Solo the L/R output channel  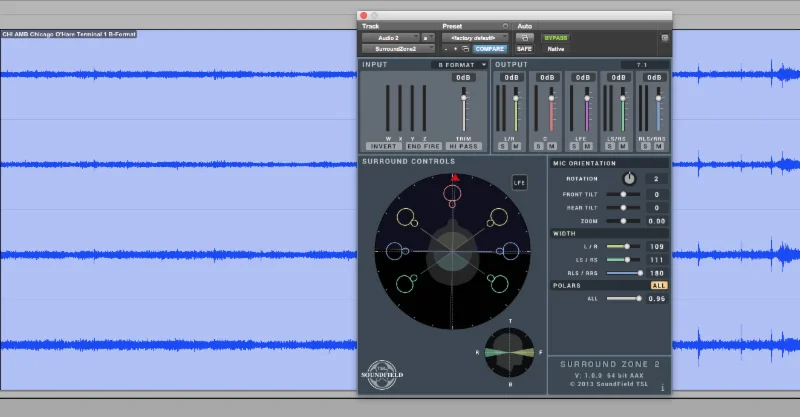click(503, 146)
